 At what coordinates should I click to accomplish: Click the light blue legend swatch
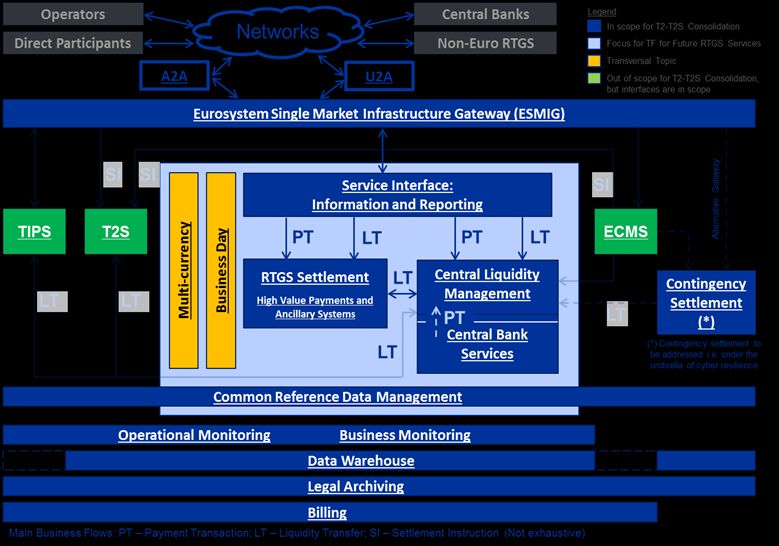[594, 43]
